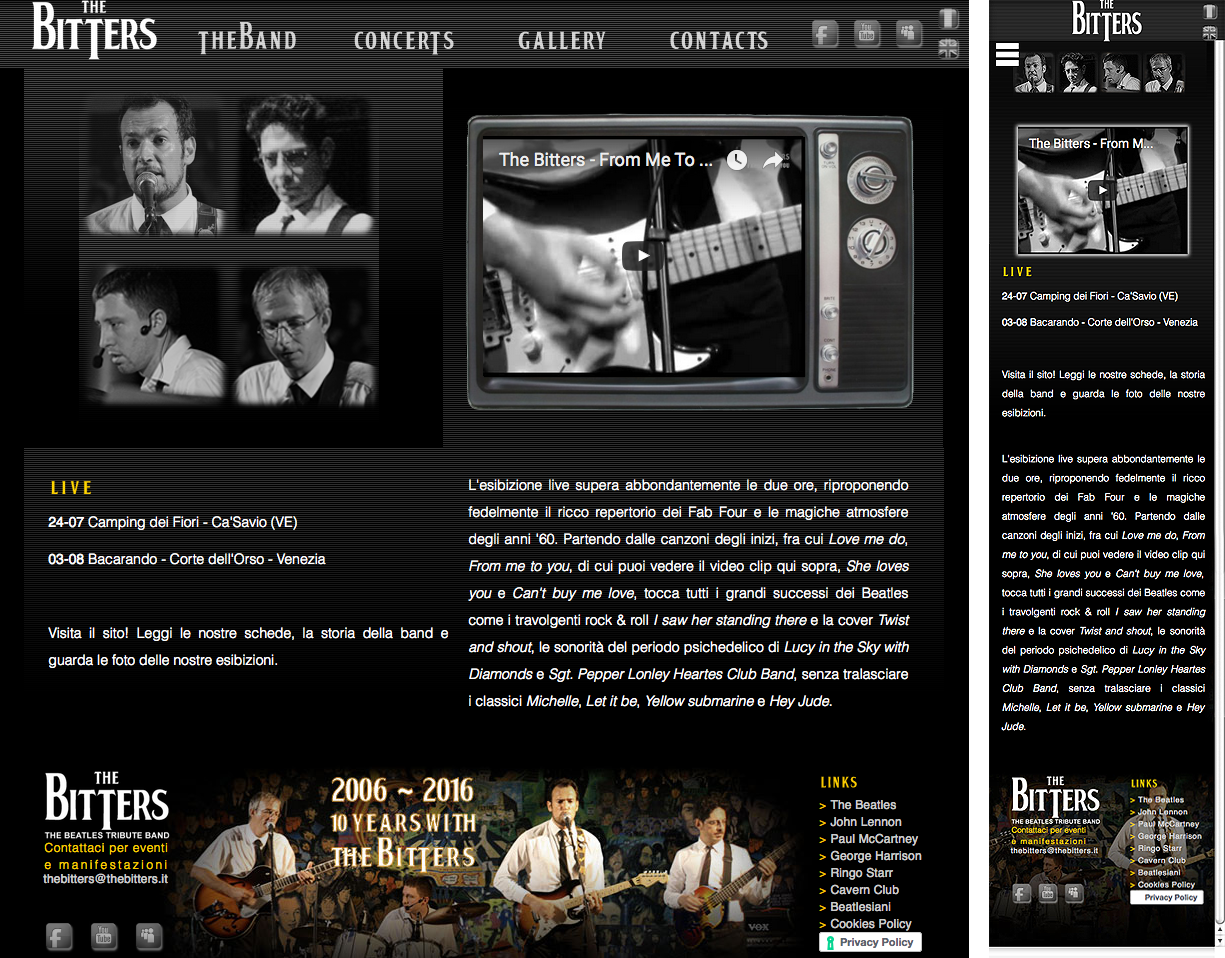The width and height of the screenshot is (1225, 958).
Task: Open Cookies Policy link in mobile view
Action: (x=1165, y=884)
